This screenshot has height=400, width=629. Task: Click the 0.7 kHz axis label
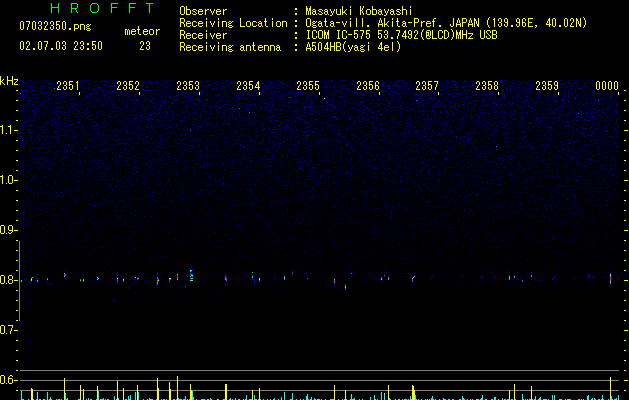[8, 330]
